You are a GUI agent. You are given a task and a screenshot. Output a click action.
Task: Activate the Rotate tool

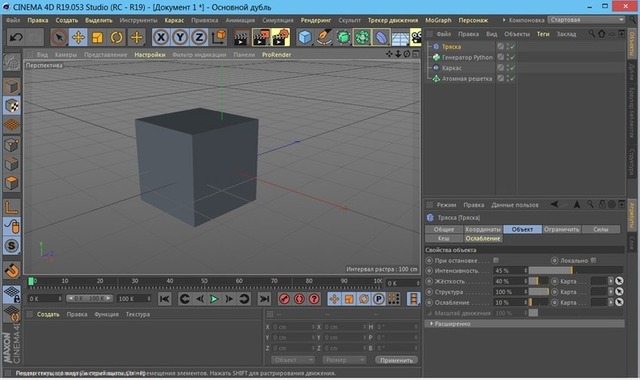[x=116, y=38]
